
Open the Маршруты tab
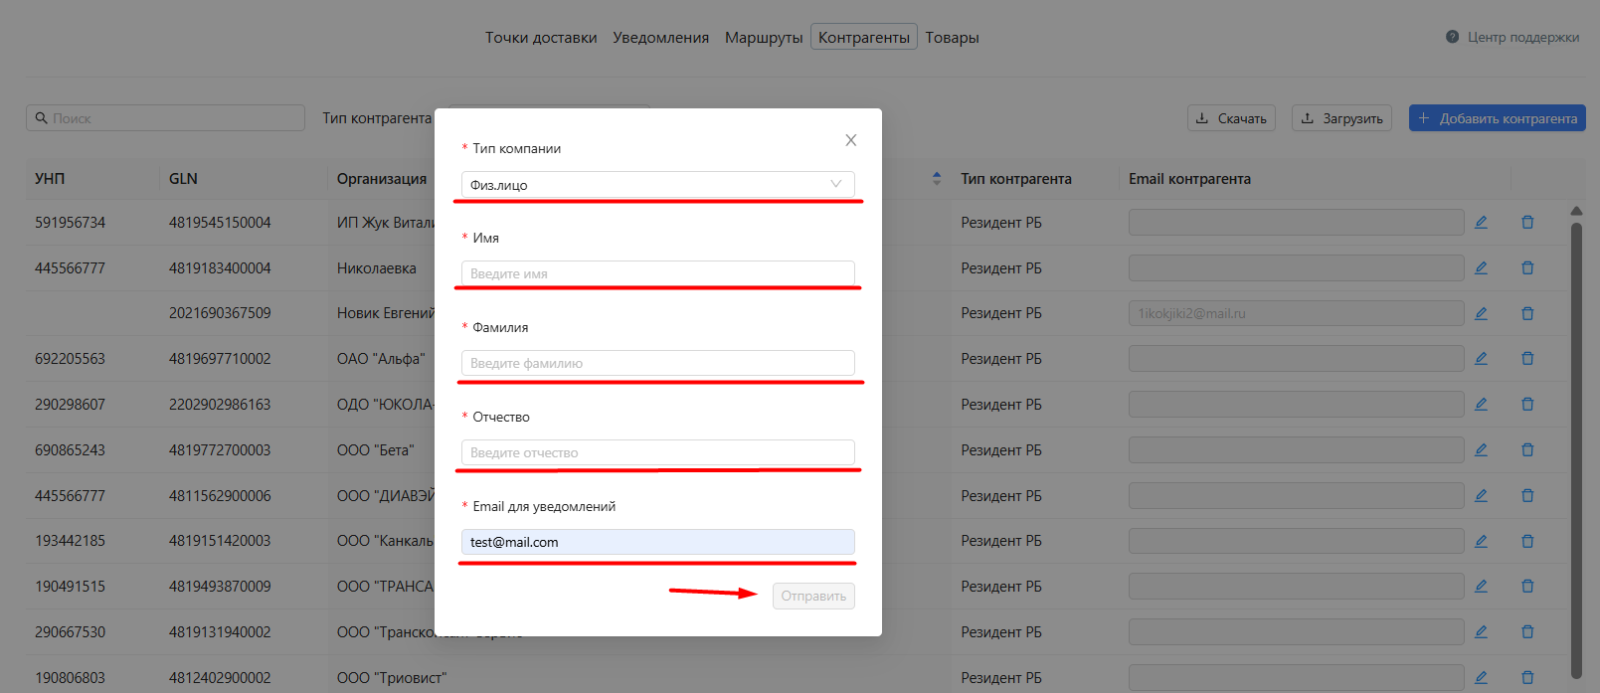(764, 37)
